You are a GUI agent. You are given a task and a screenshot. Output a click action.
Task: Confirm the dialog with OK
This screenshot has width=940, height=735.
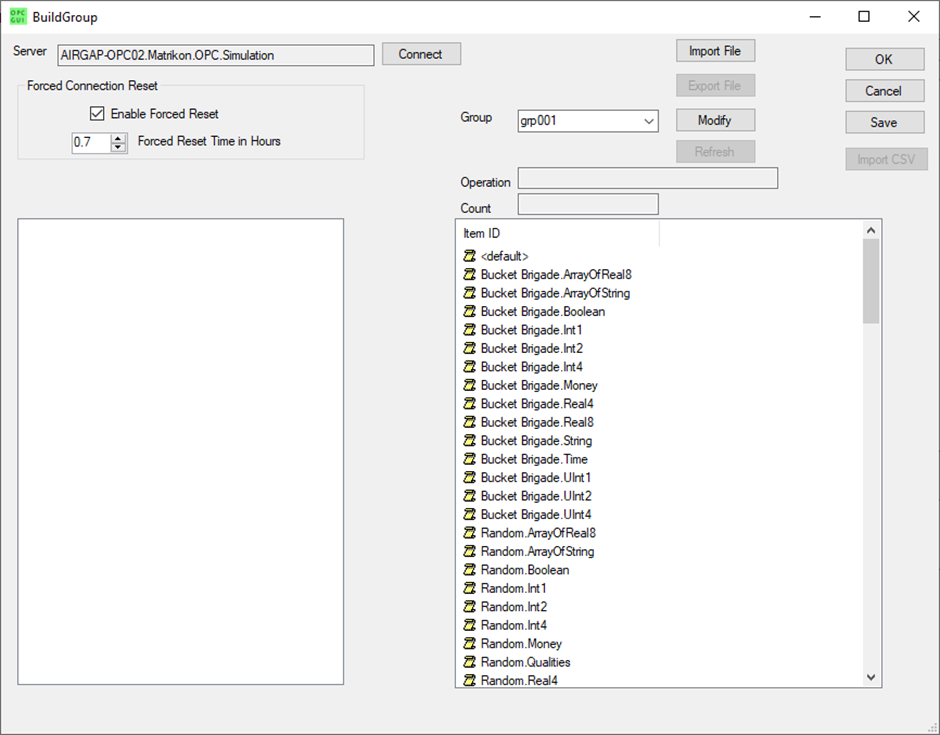[x=885, y=59]
